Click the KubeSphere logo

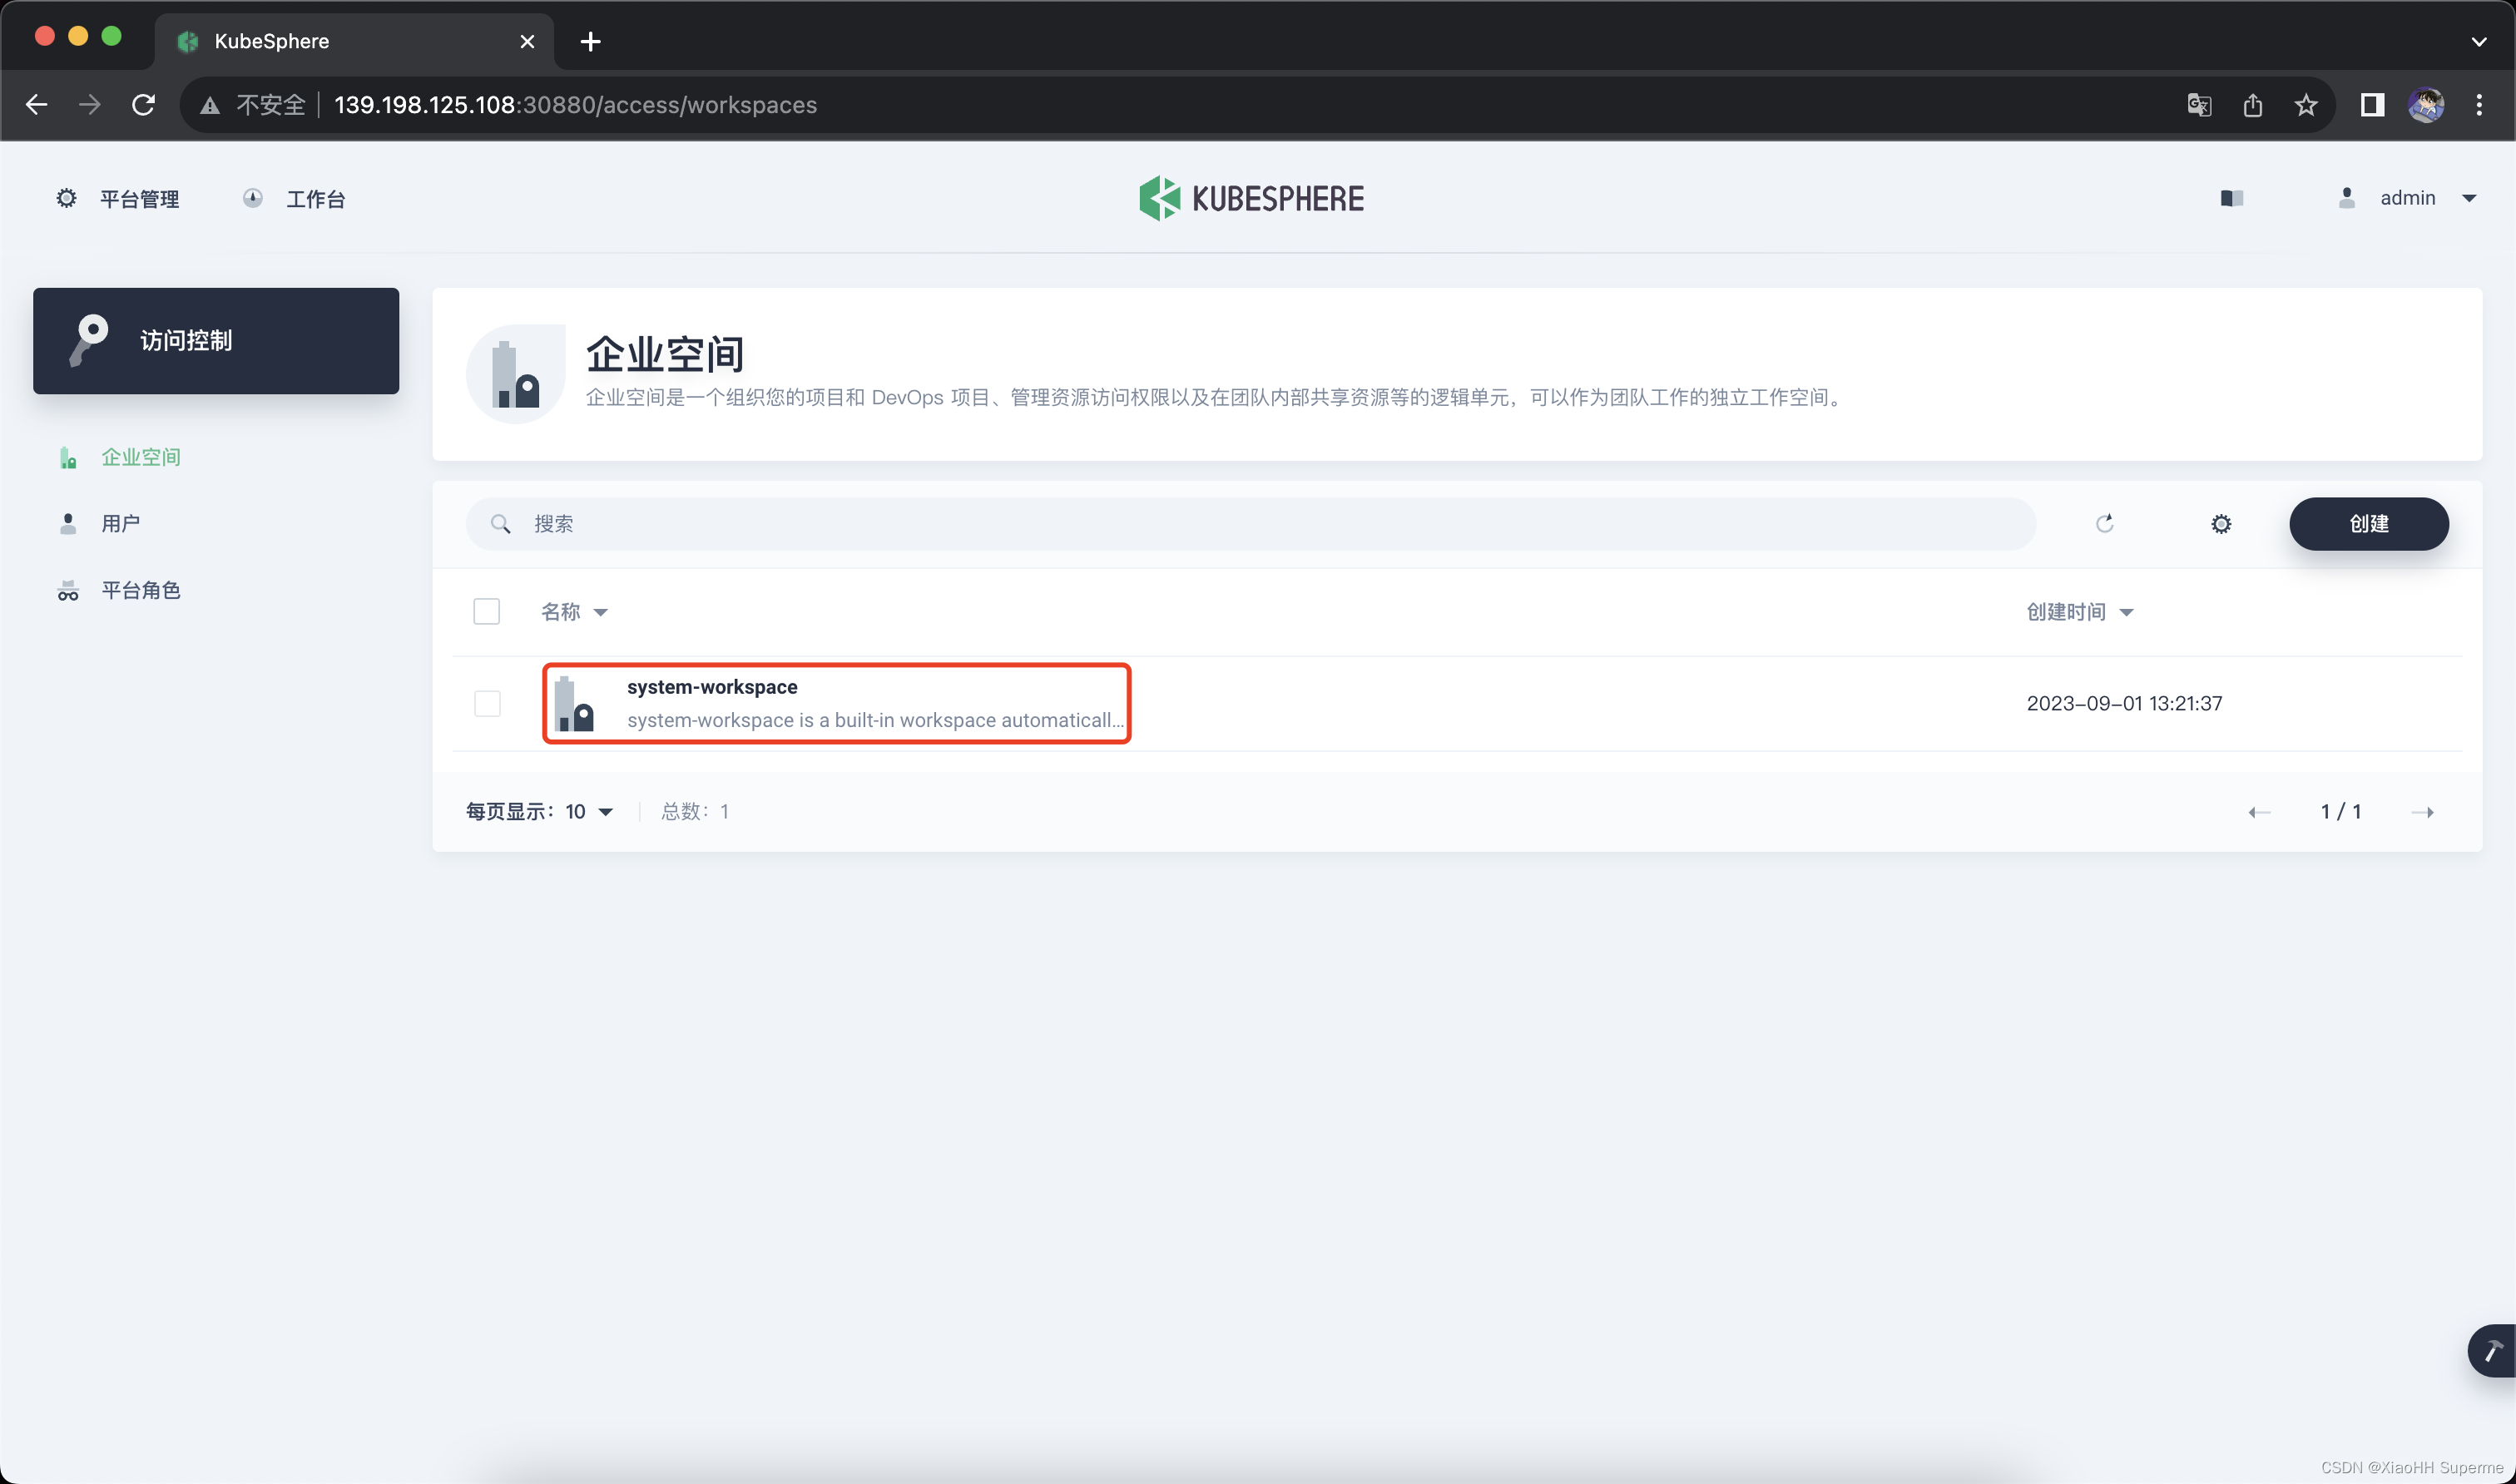[1251, 198]
